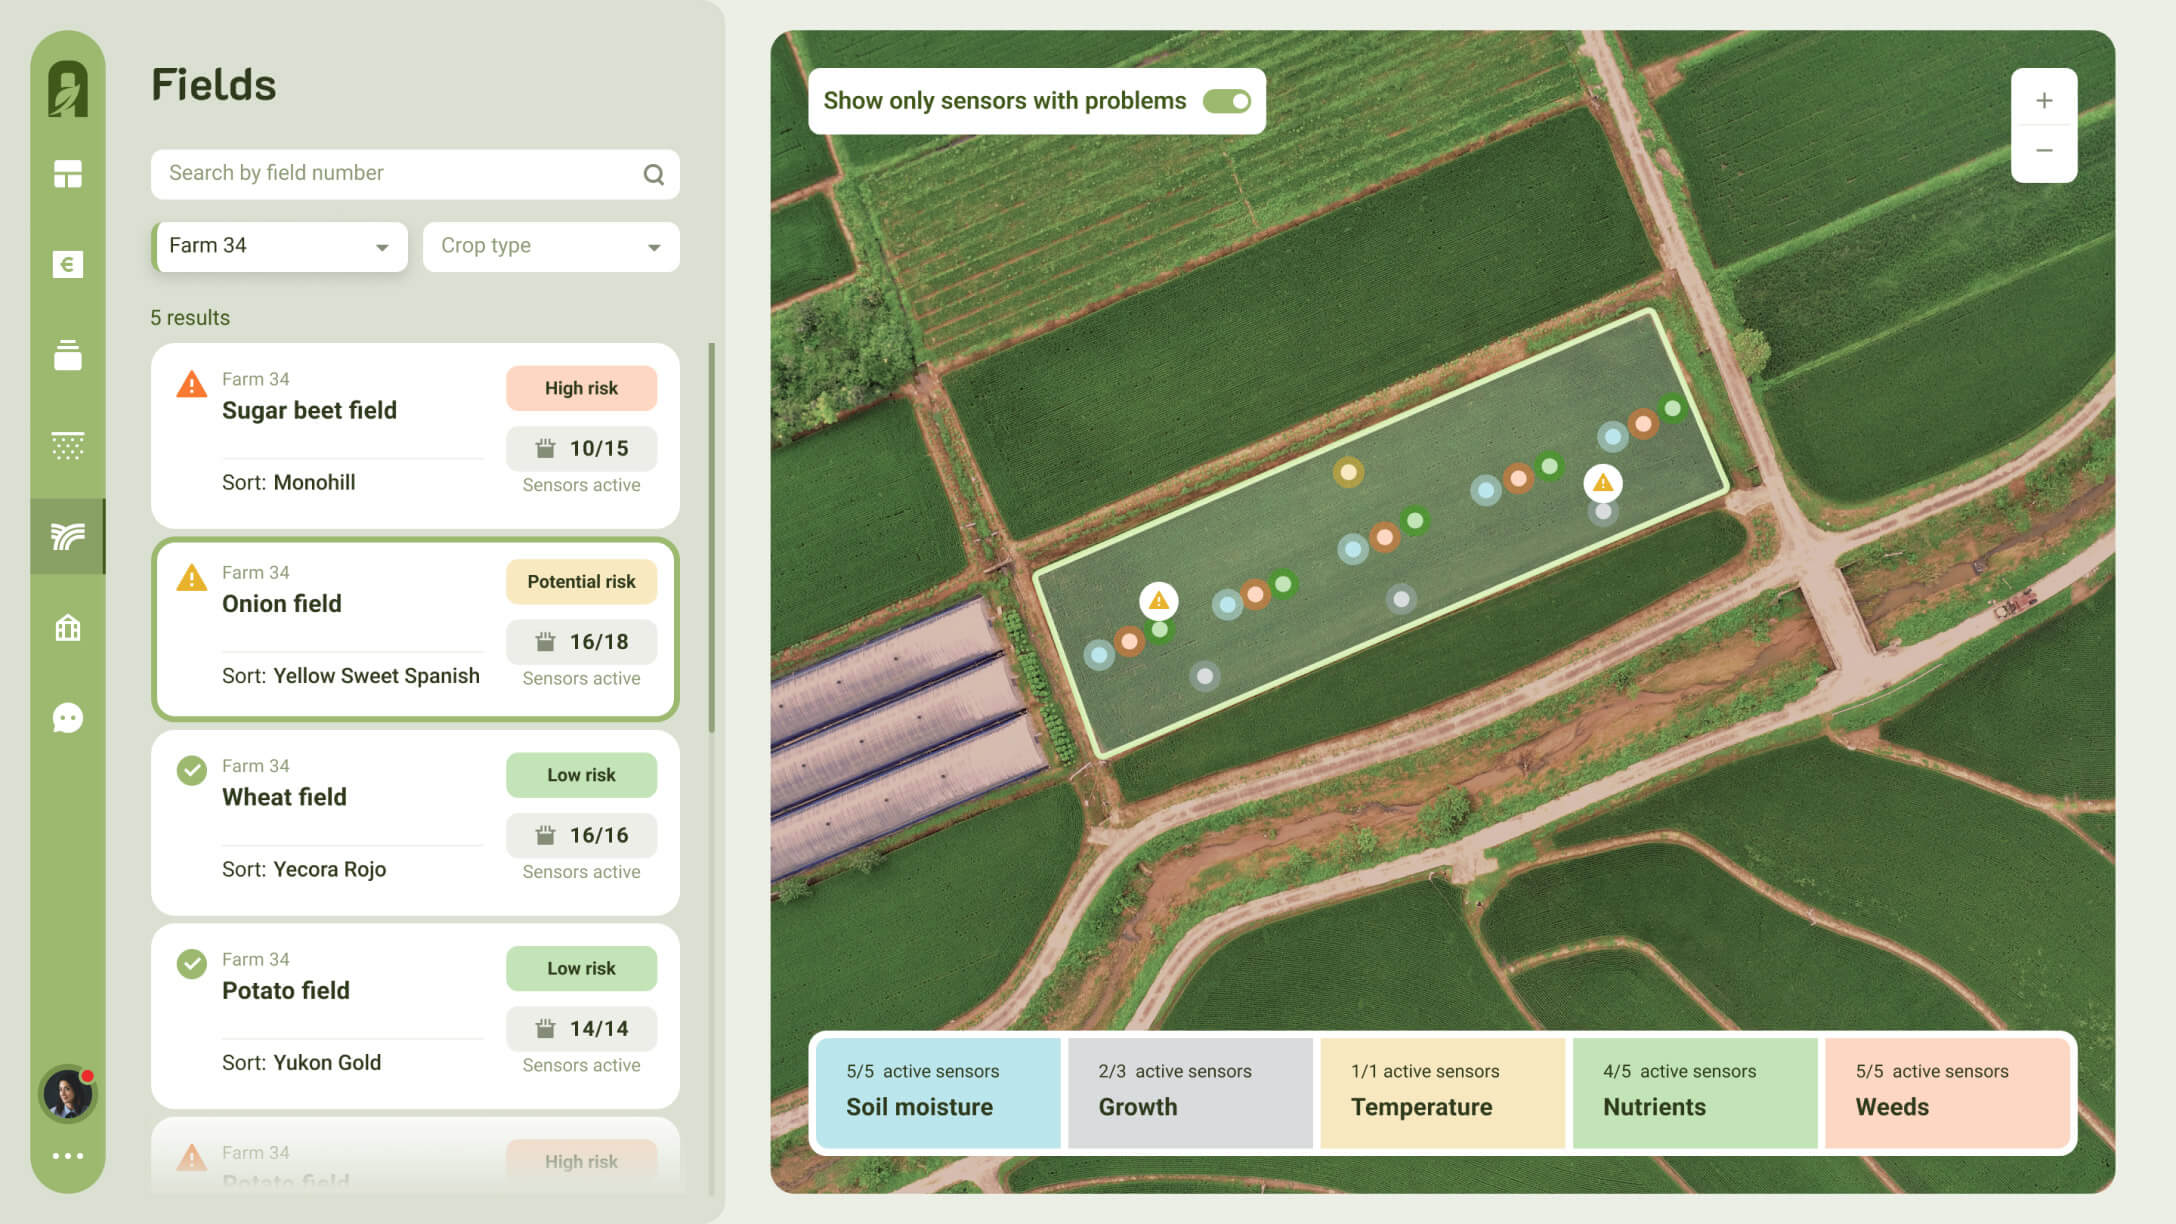Select the Soil moisture sensor tab
Image resolution: width=2176 pixels, height=1224 pixels.
pos(937,1092)
